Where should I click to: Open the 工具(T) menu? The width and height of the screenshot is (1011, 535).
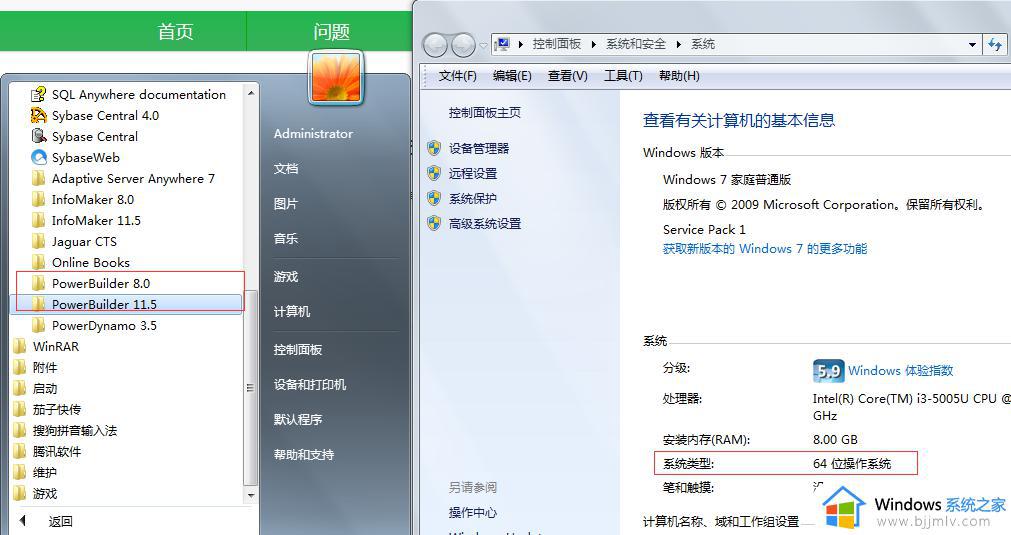click(623, 76)
